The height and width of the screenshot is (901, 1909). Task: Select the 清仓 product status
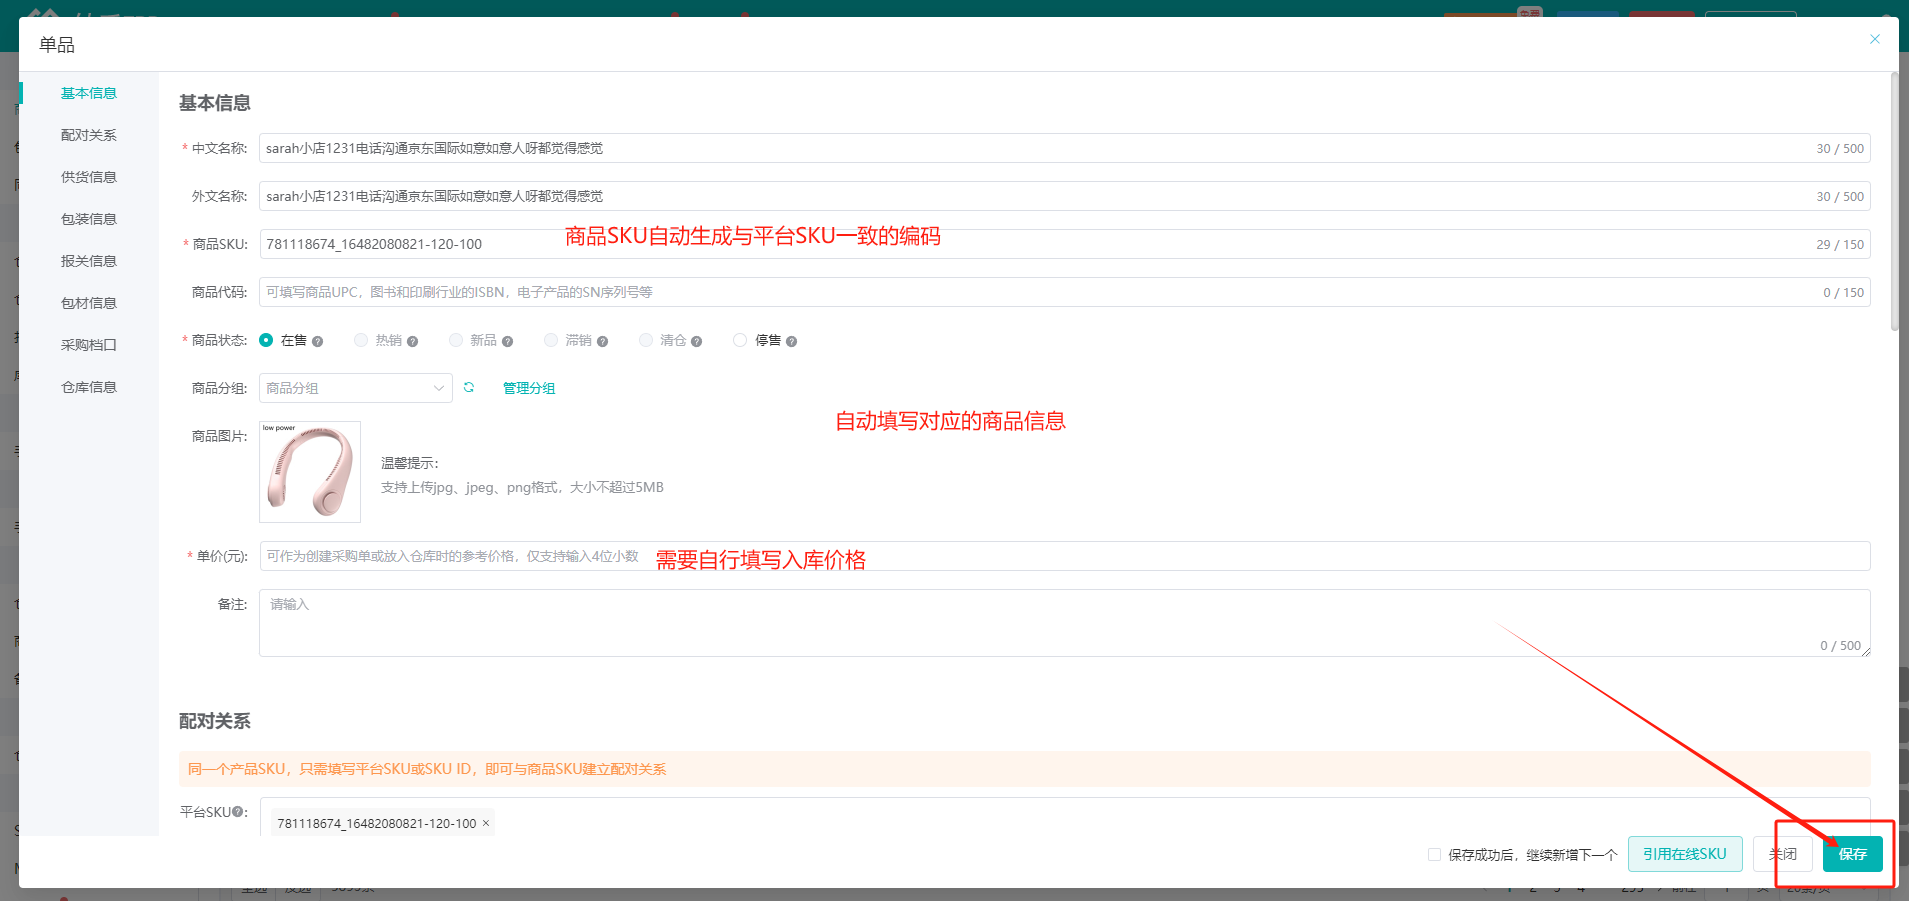646,340
